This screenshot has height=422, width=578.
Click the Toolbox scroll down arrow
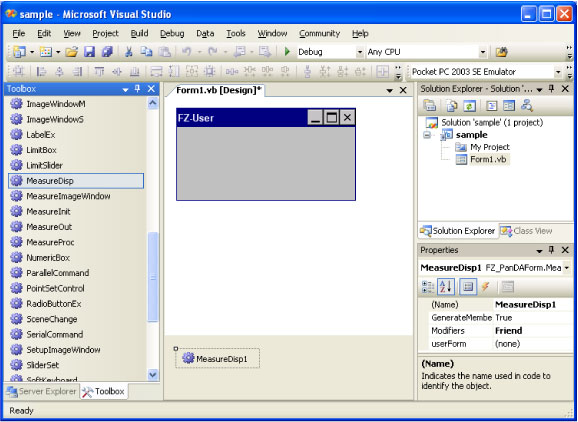tap(153, 375)
